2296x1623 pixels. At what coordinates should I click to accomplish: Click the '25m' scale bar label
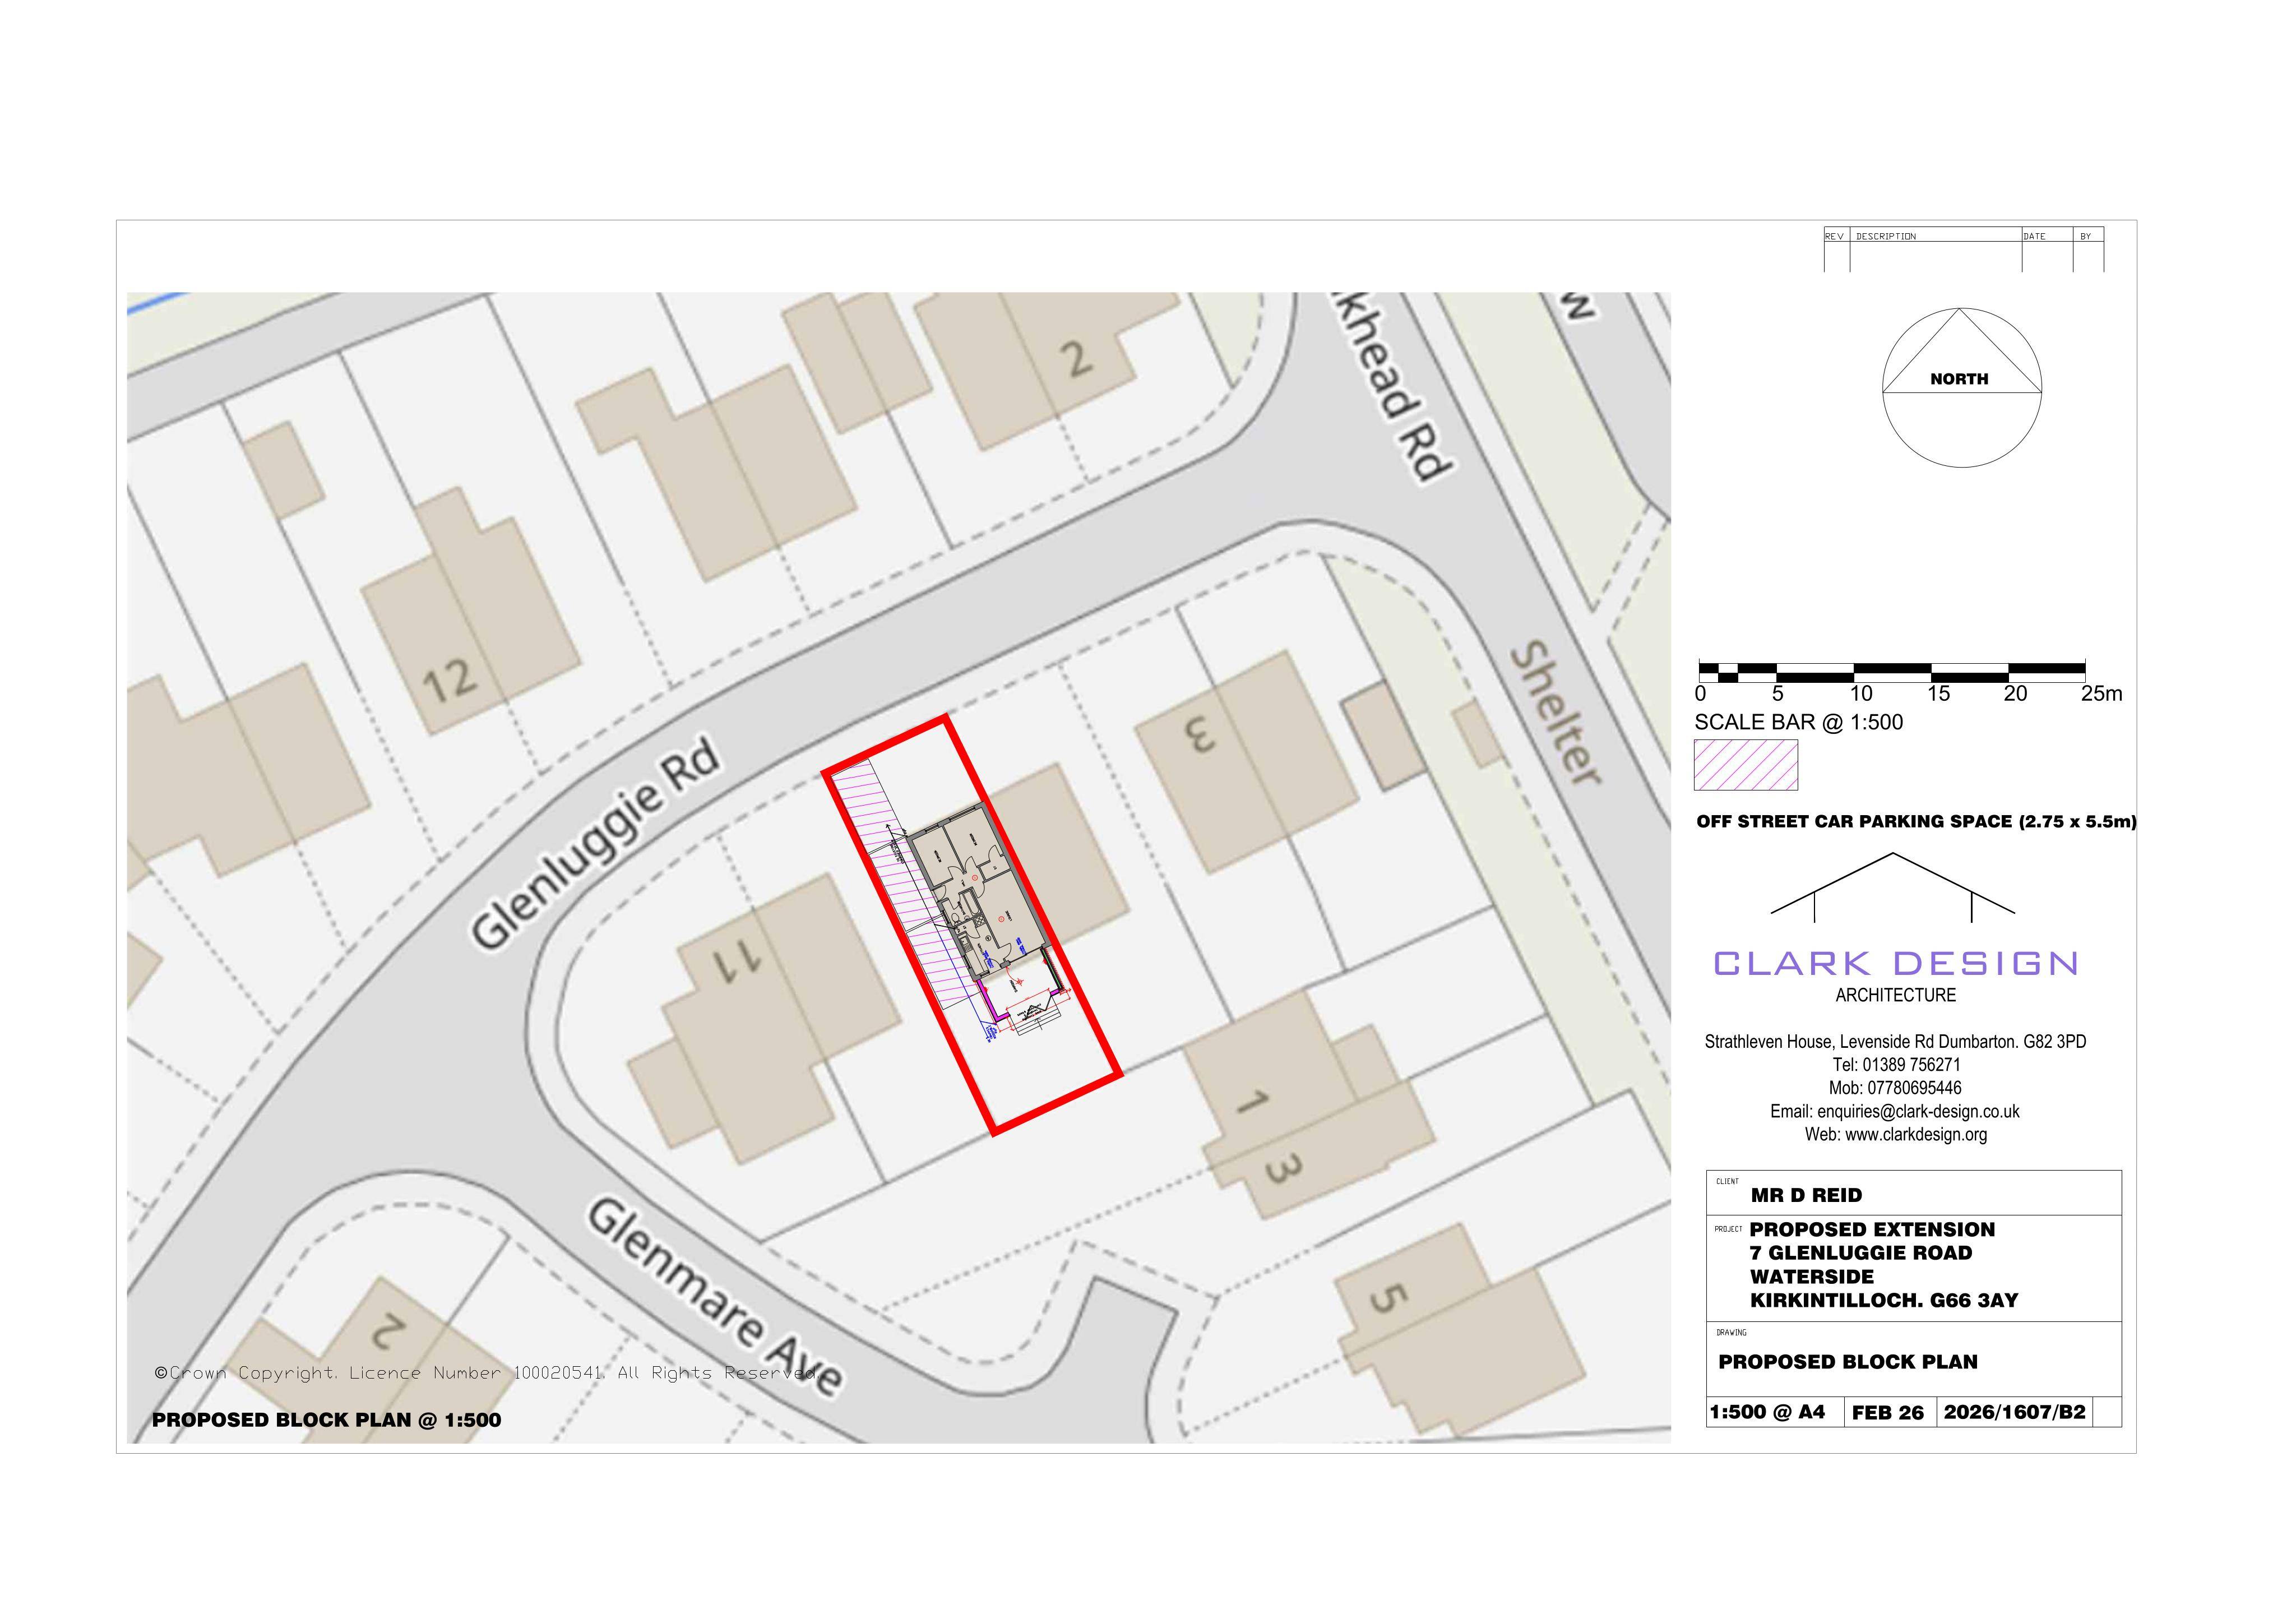2101,694
